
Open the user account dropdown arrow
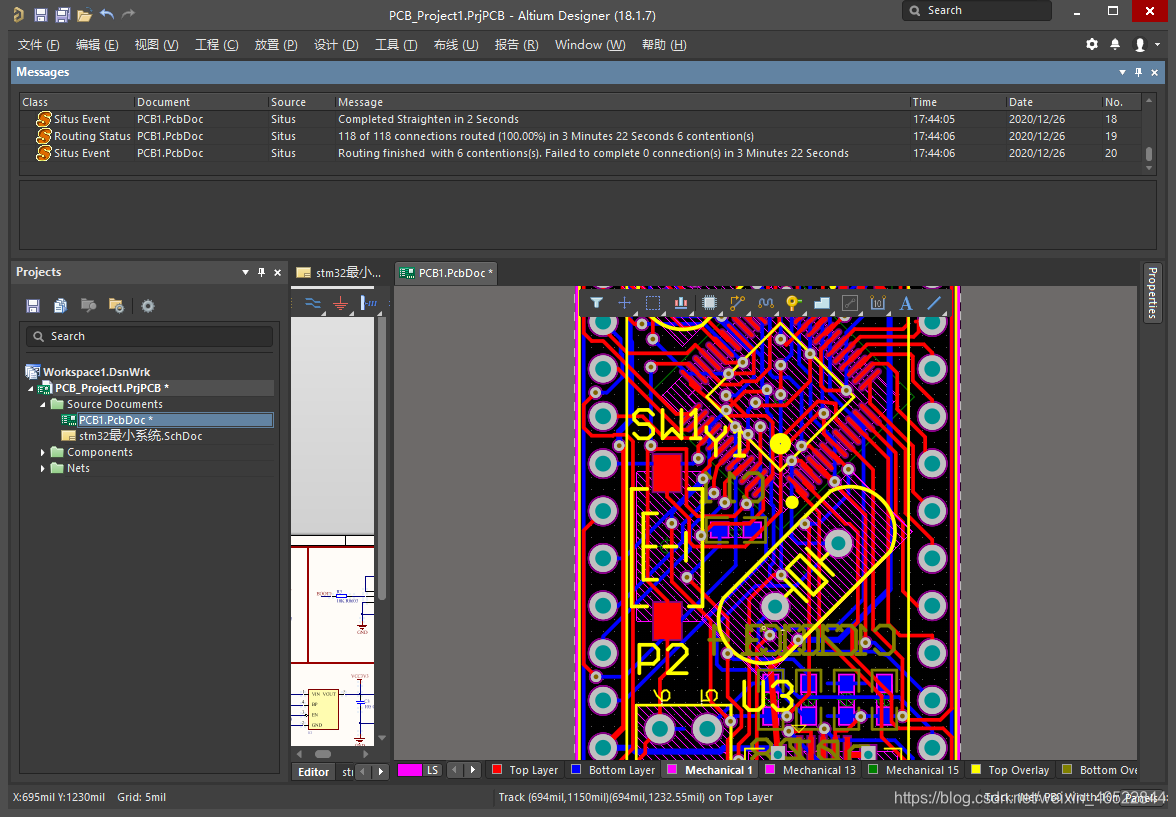pos(1157,45)
